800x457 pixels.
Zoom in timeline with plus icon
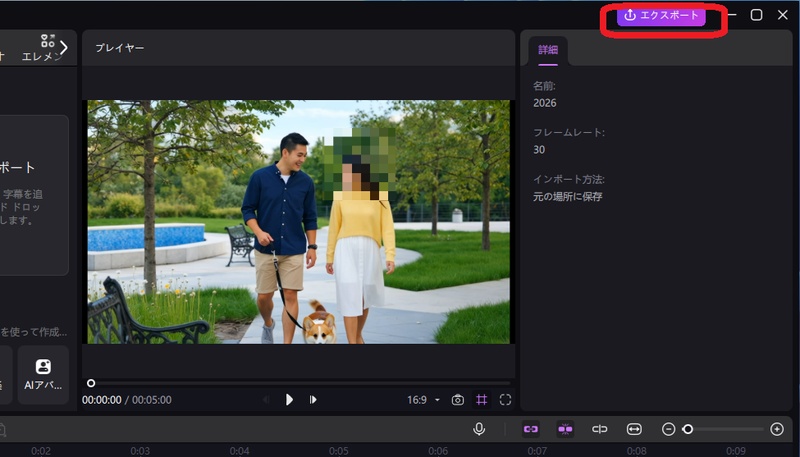tap(777, 429)
